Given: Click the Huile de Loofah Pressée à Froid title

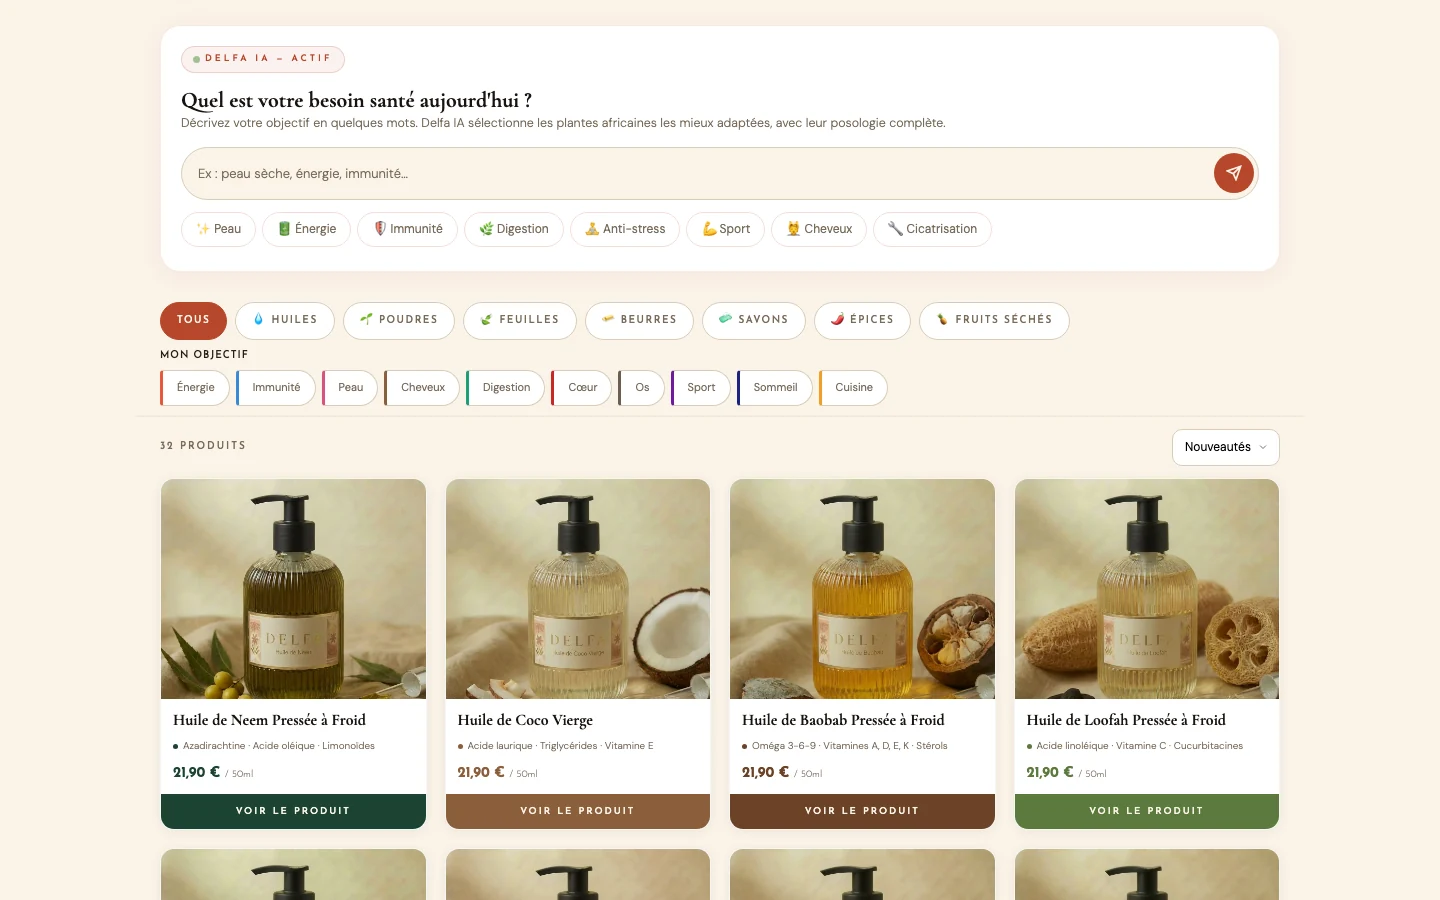Looking at the screenshot, I should click(x=1126, y=720).
